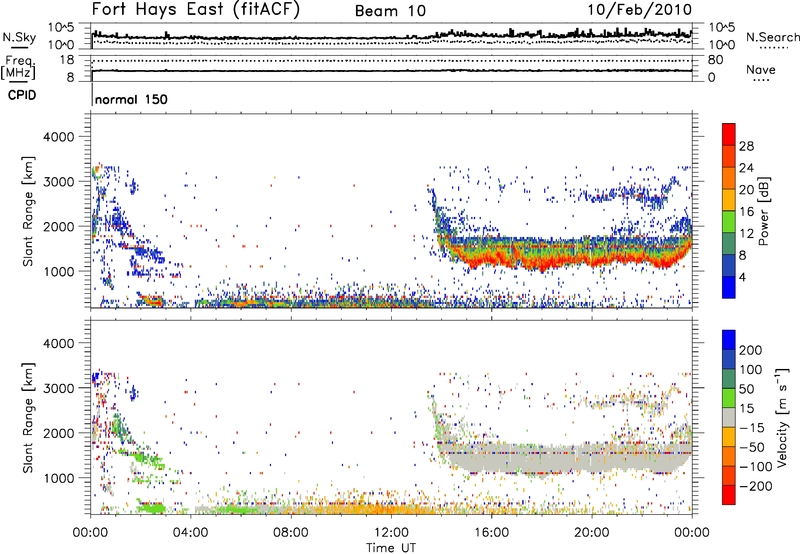The width and height of the screenshot is (800, 554).
Task: Select the "N.Sky" legend label
Action: 19,37
